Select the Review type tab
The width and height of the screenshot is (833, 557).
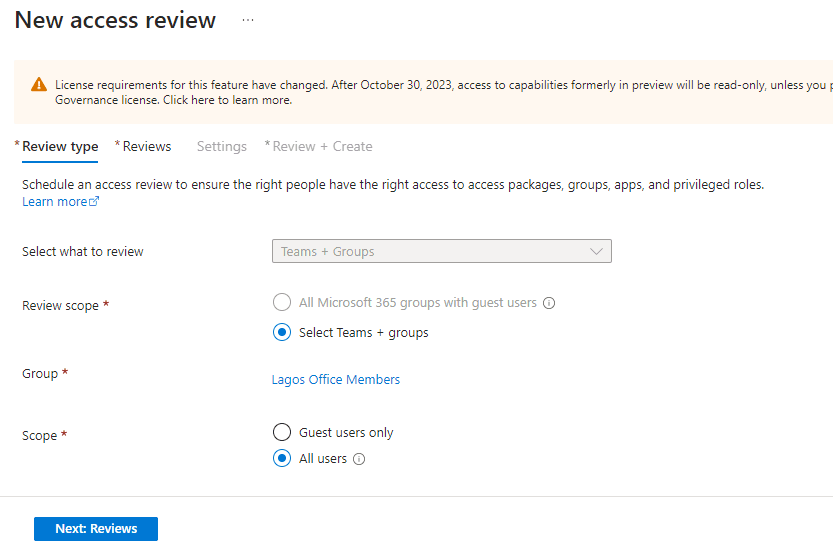tap(60, 146)
